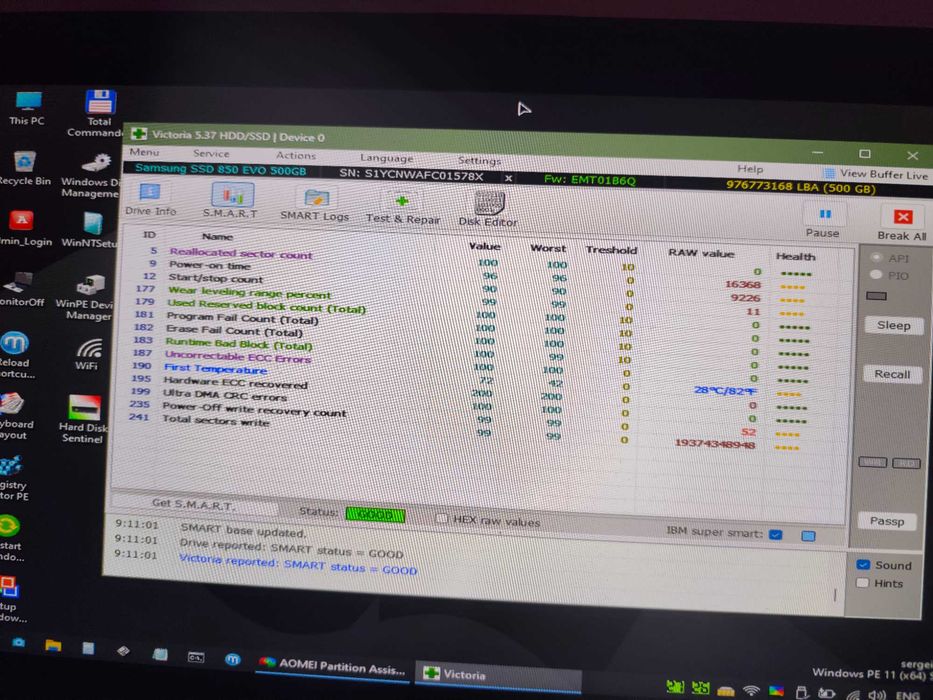933x700 pixels.
Task: Click the camera icon in the taskbar
Action: click(18, 642)
